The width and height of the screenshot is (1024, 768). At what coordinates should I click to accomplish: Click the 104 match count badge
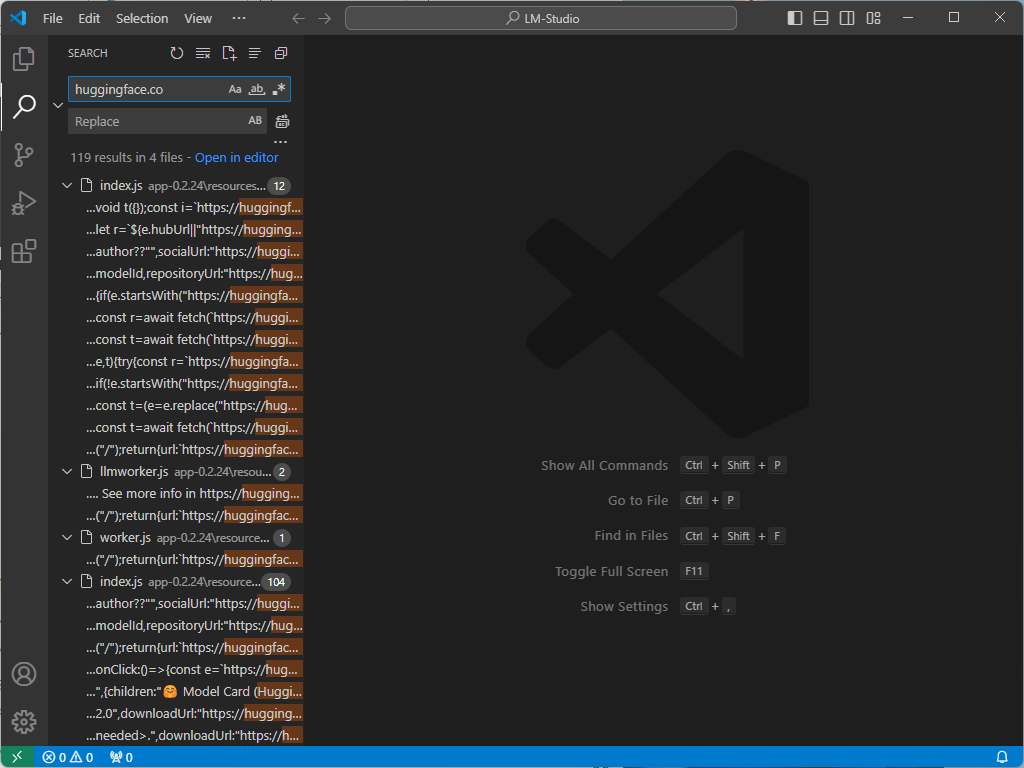click(x=276, y=582)
